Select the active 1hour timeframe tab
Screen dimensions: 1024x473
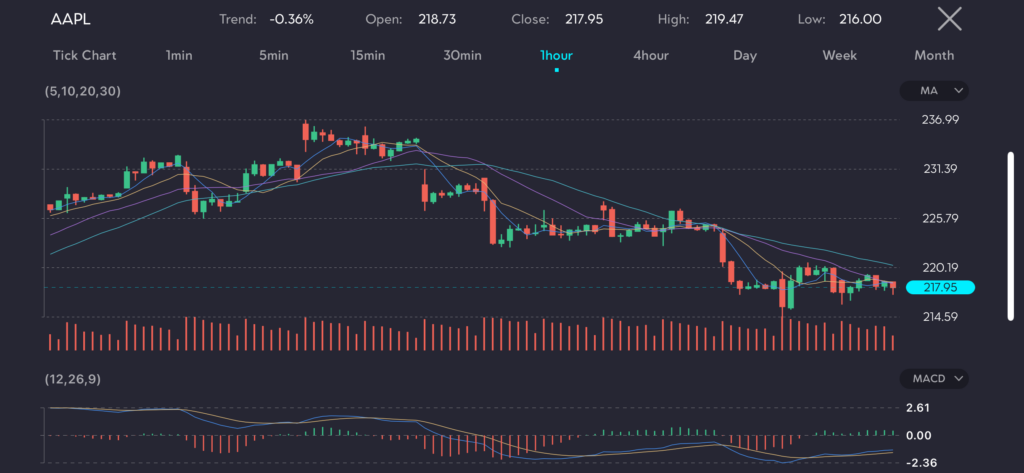(556, 55)
